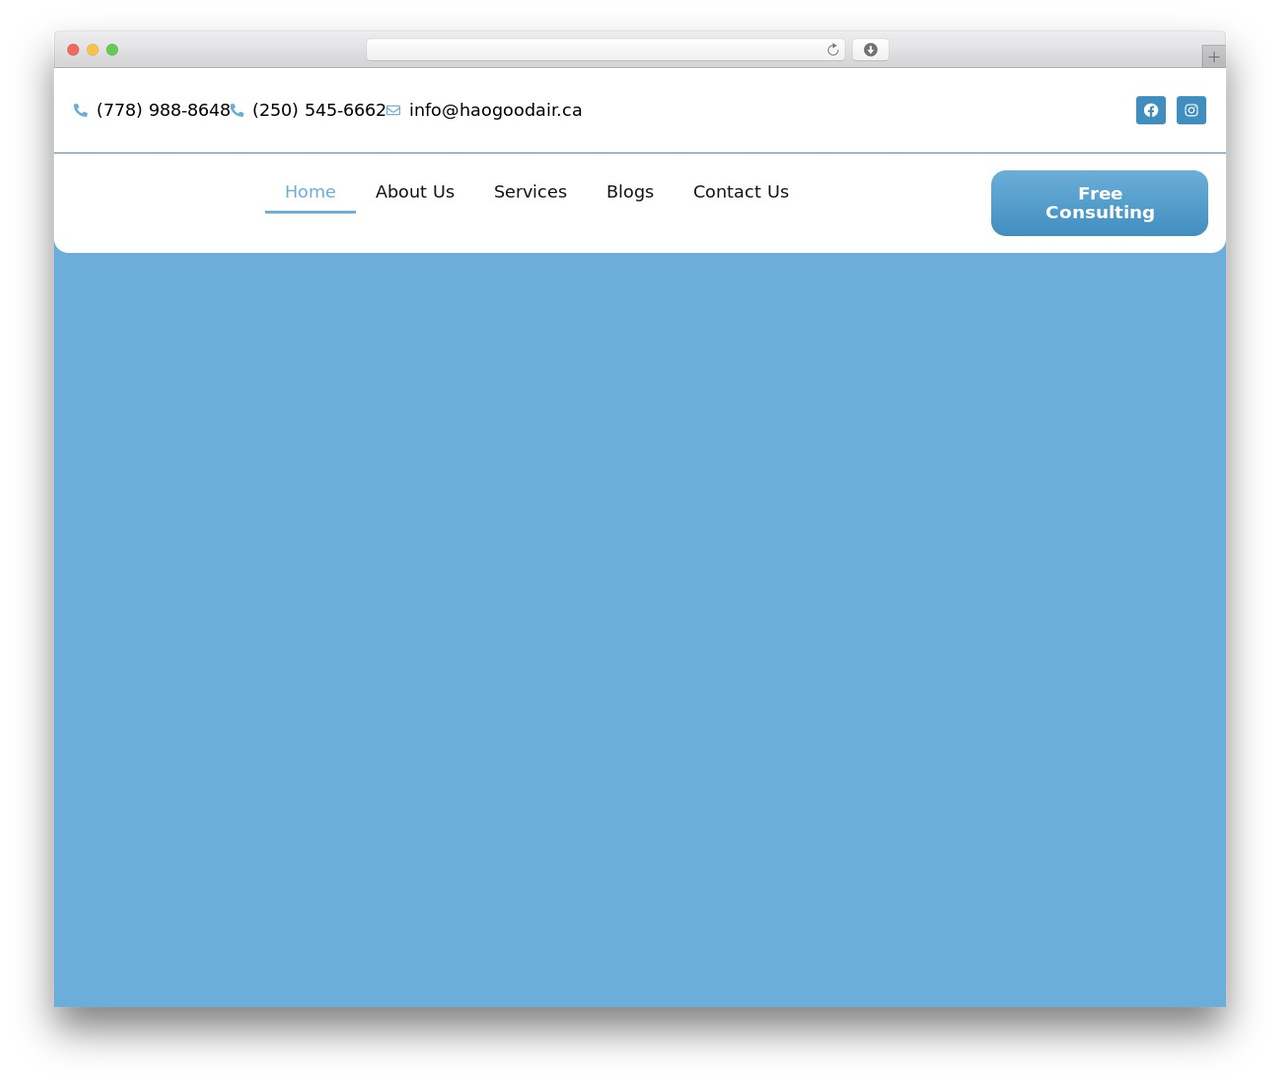Image resolution: width=1280 pixels, height=1084 pixels.
Task: Maximize the window with green button
Action: tap(112, 50)
